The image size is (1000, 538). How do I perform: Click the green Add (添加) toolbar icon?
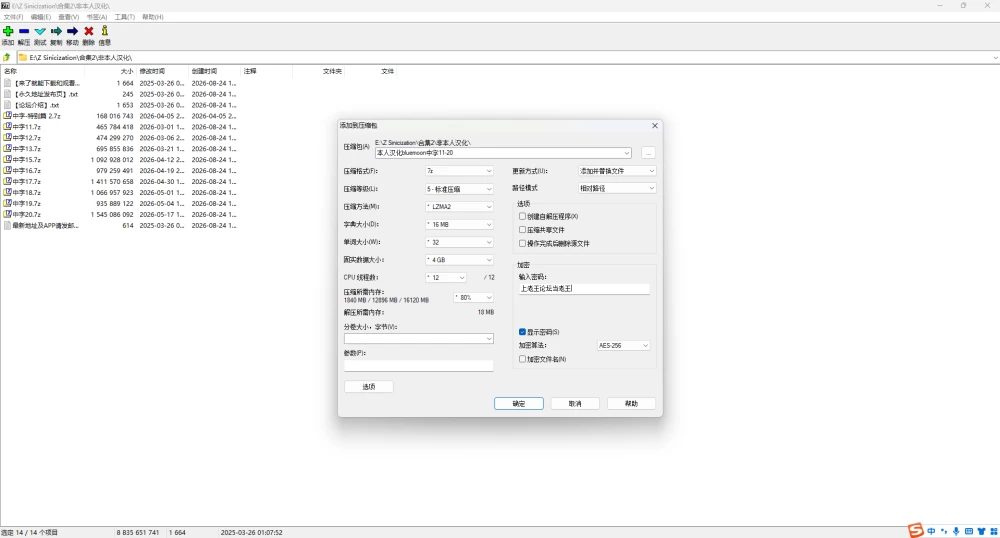point(8,31)
